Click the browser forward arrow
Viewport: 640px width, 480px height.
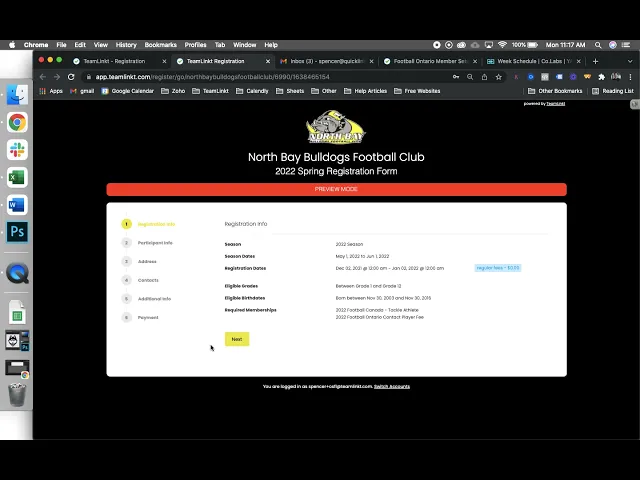[x=57, y=77]
